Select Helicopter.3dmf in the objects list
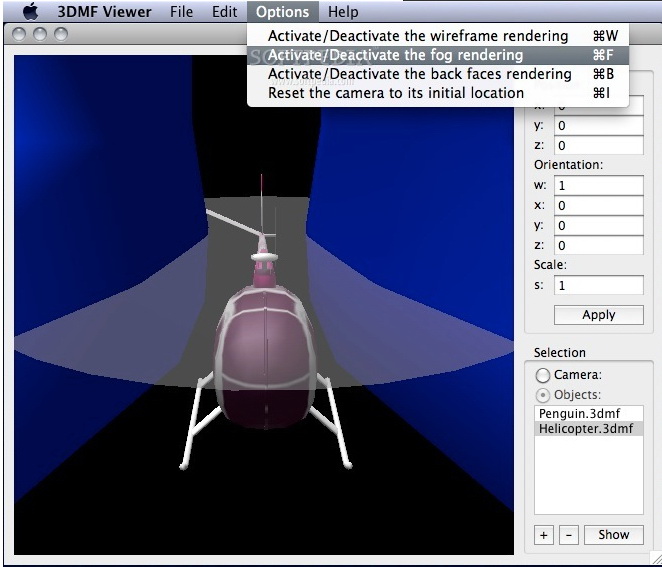662x567 pixels. pyautogui.click(x=589, y=429)
